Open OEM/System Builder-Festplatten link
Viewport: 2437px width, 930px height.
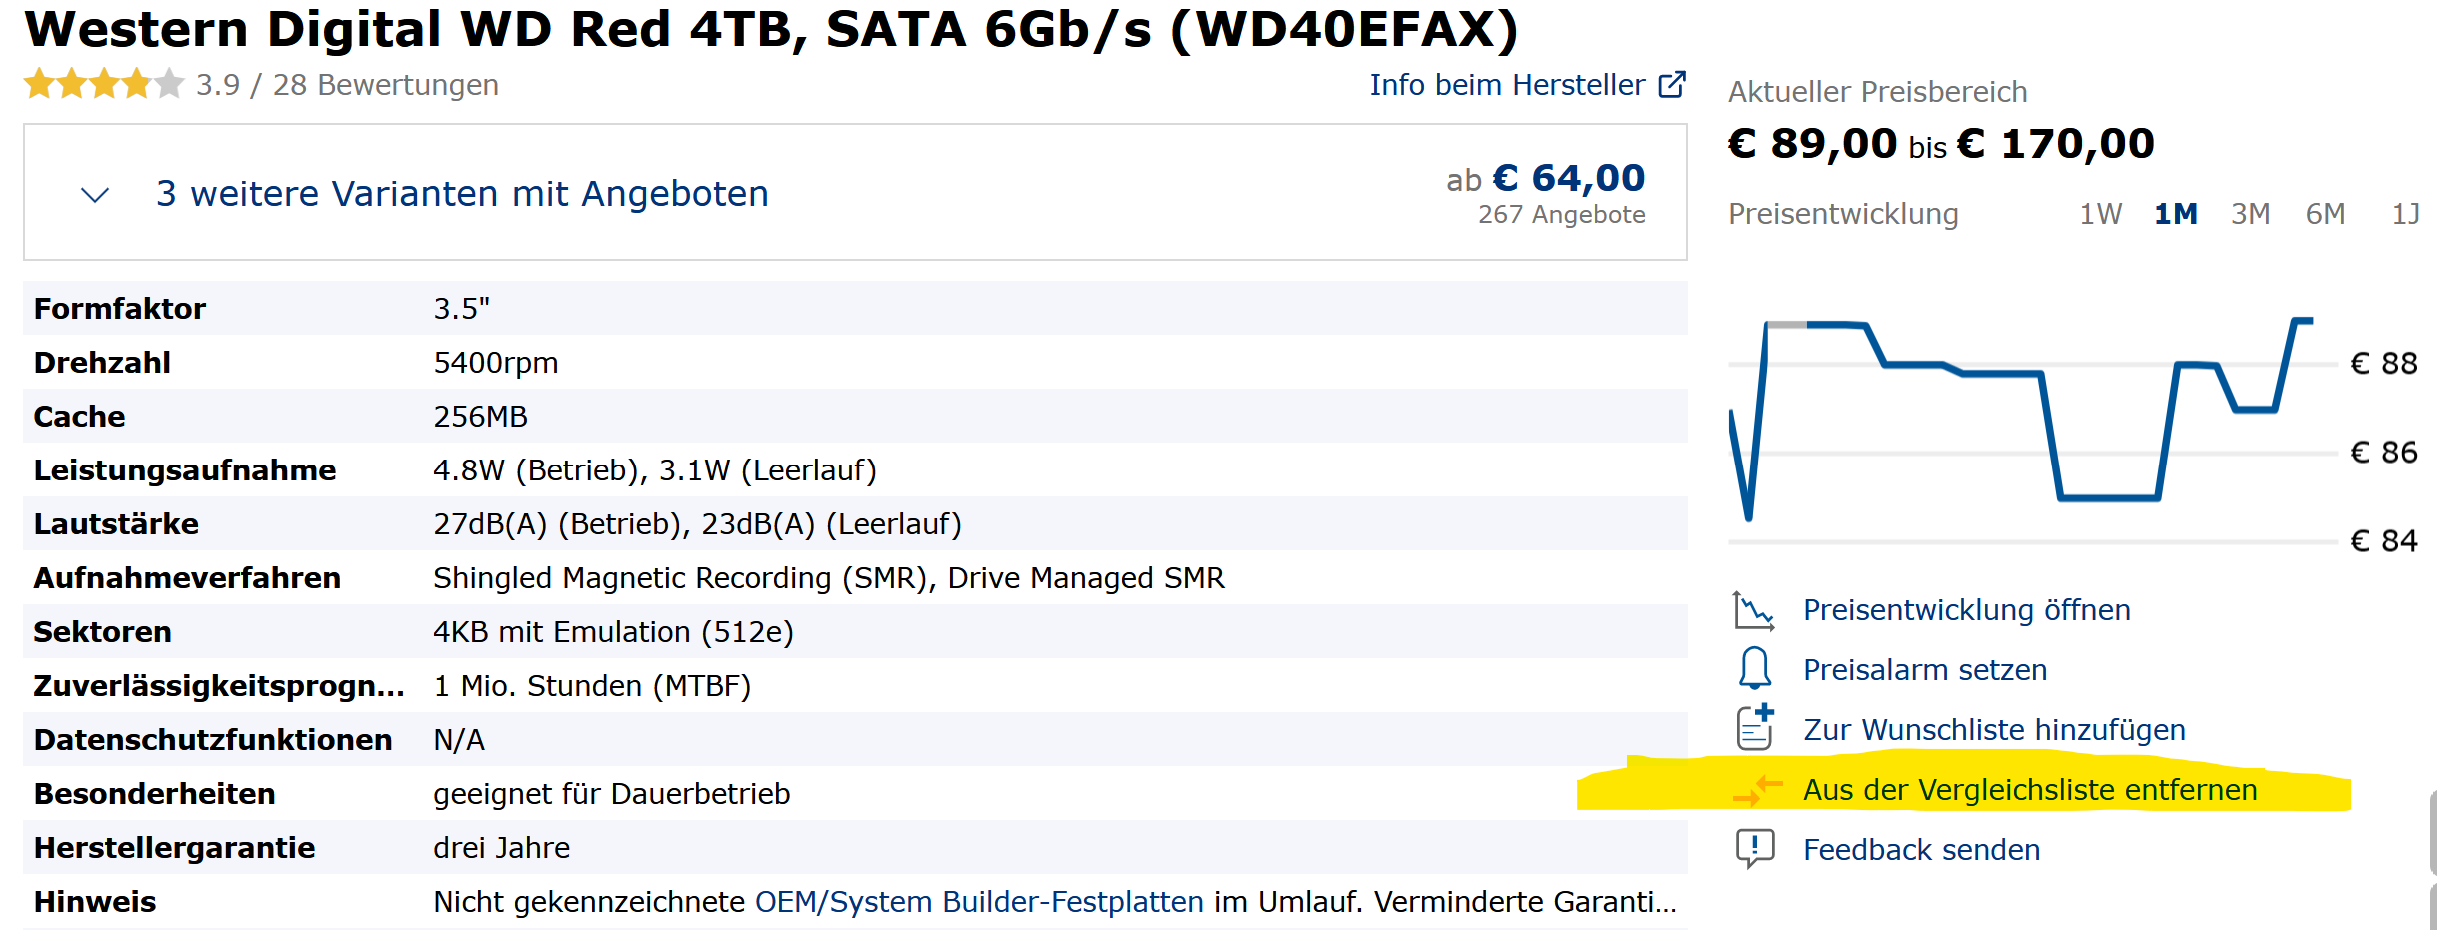coord(978,902)
